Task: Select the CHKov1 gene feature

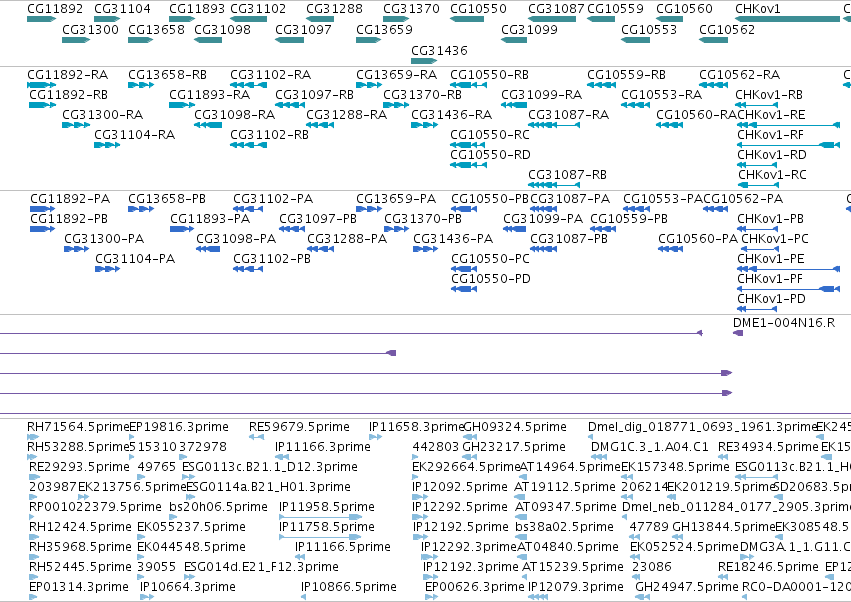Action: point(788,19)
